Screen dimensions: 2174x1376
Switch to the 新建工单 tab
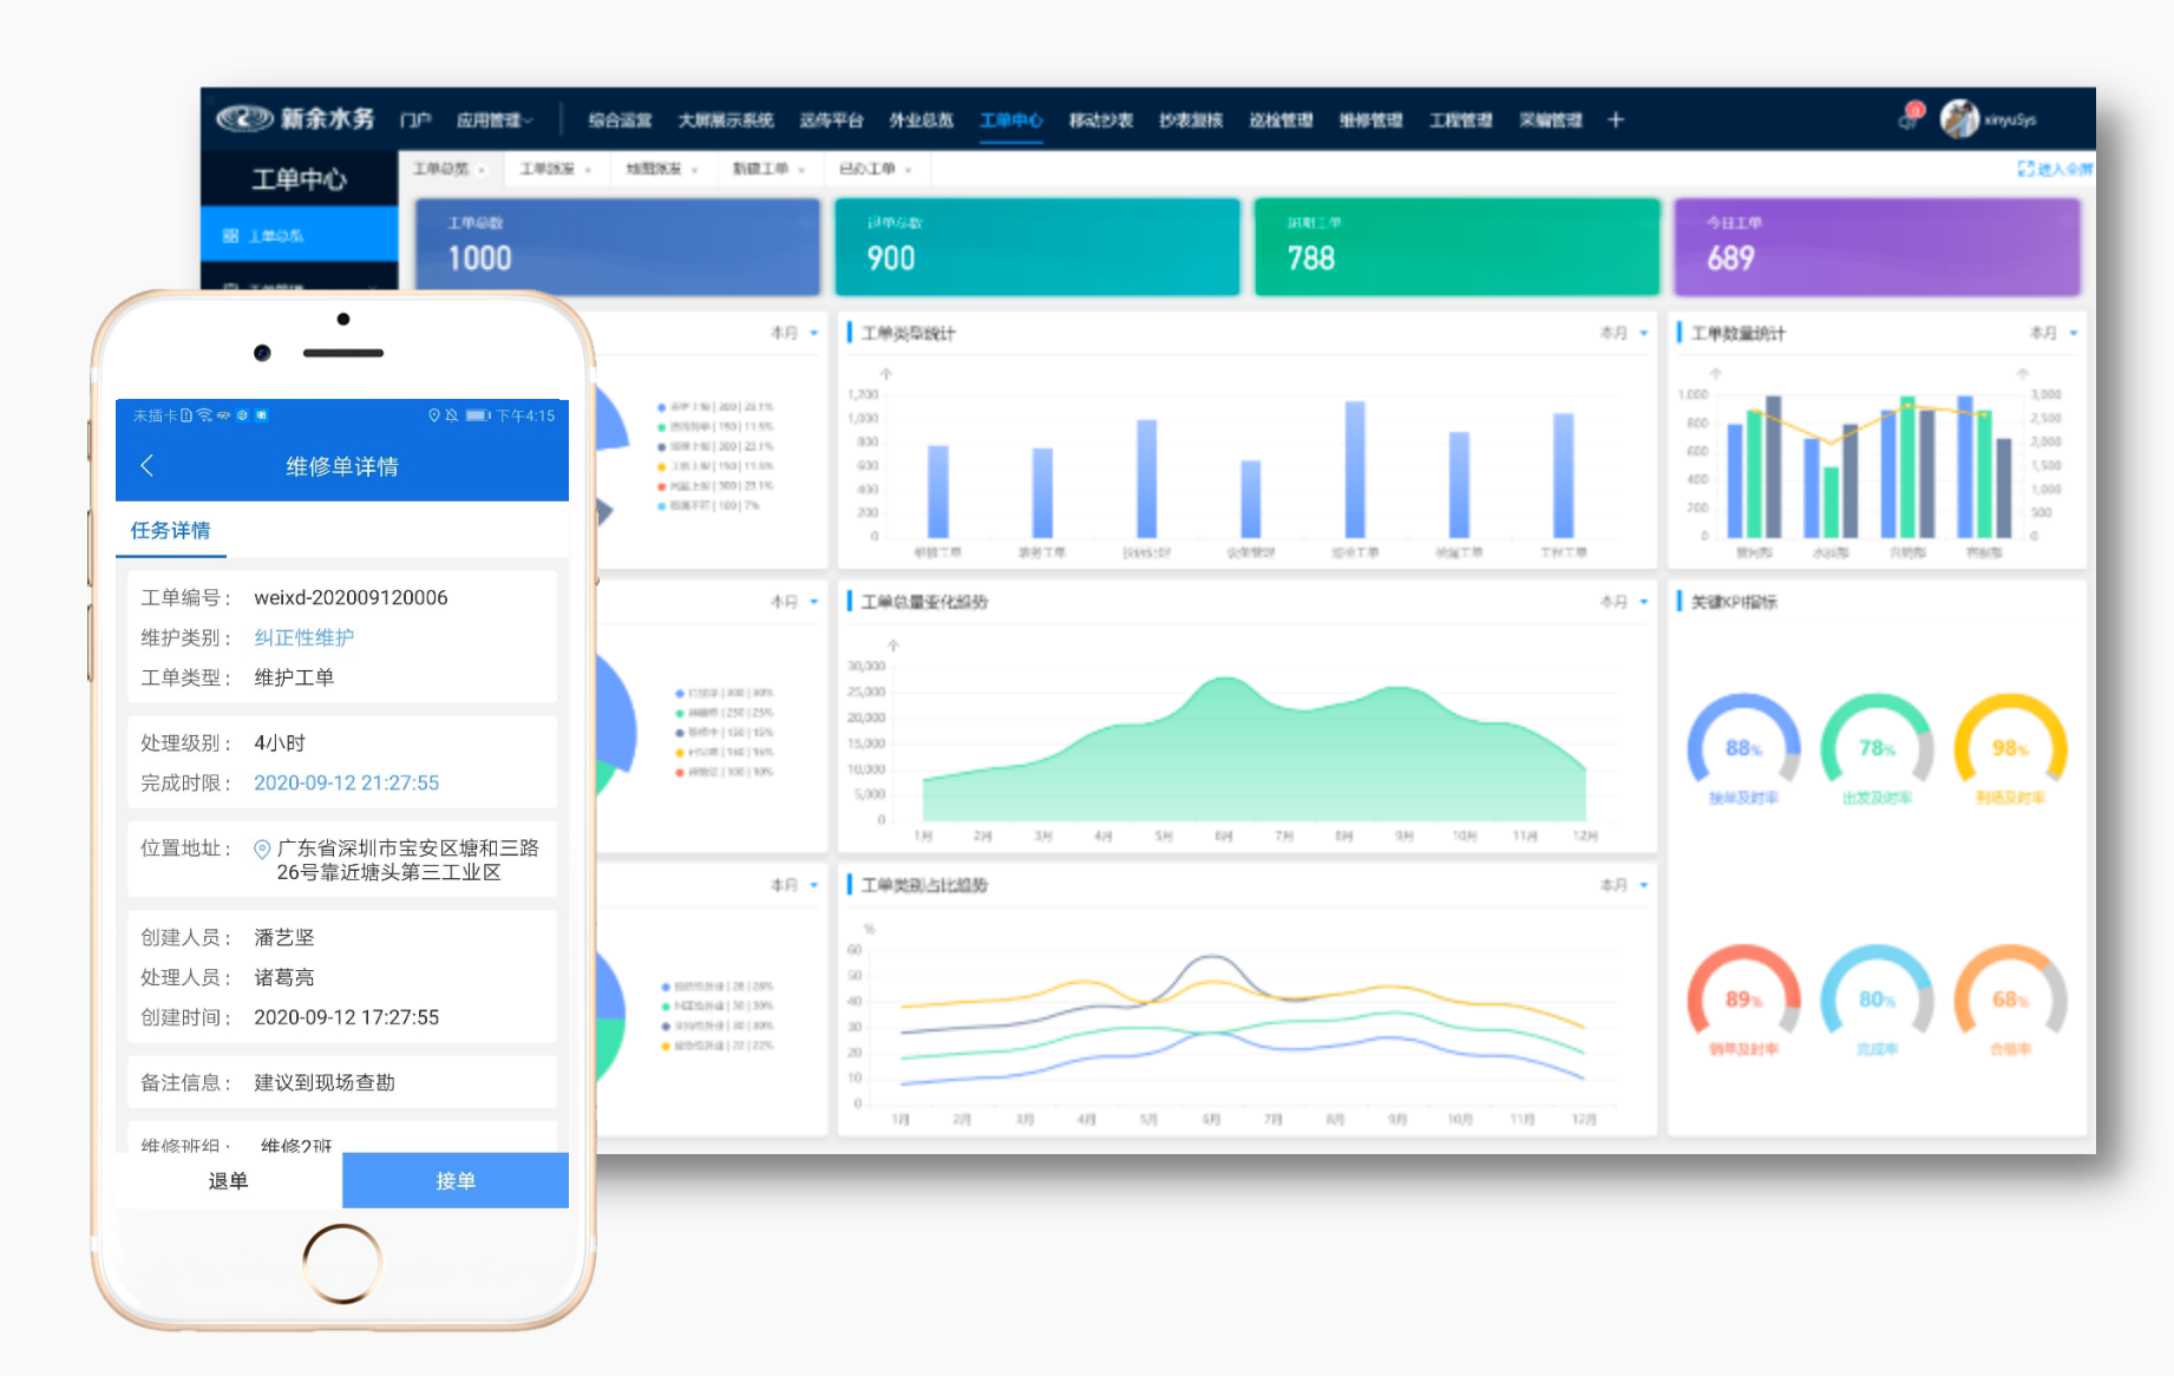768,169
